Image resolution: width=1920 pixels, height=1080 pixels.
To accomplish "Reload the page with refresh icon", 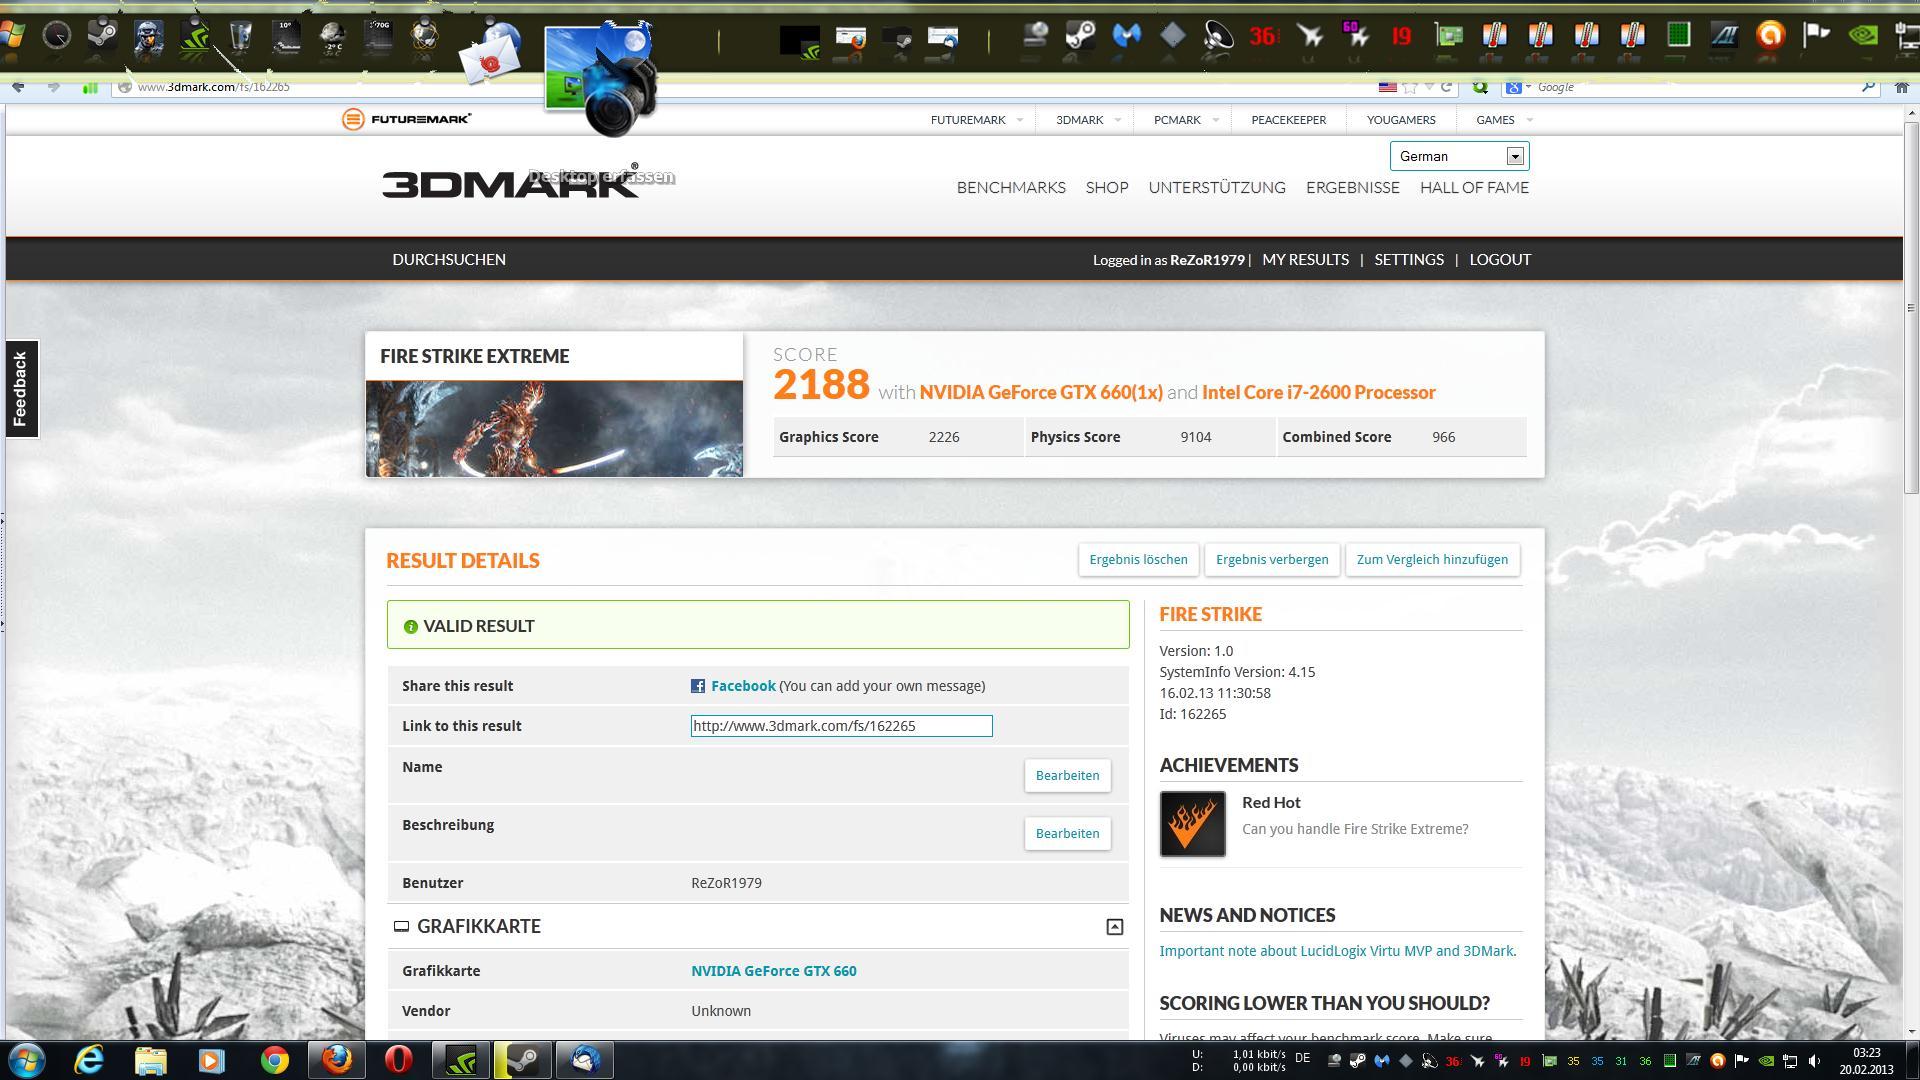I will 1446,87.
